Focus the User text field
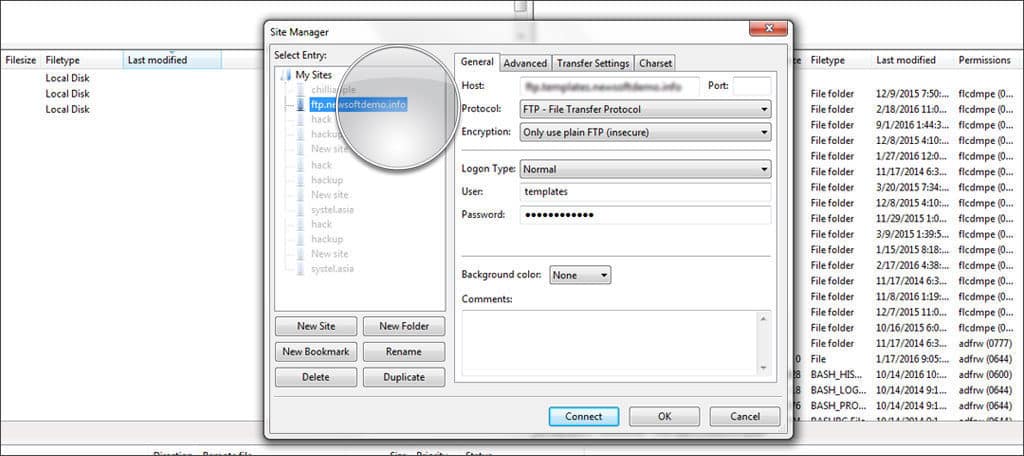This screenshot has width=1024, height=456. (645, 190)
